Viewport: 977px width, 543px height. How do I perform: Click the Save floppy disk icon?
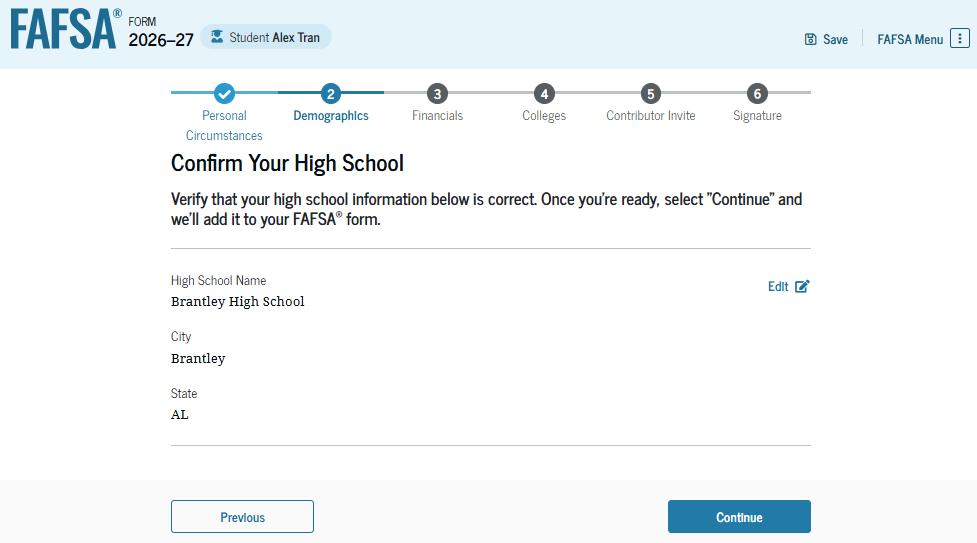click(810, 39)
